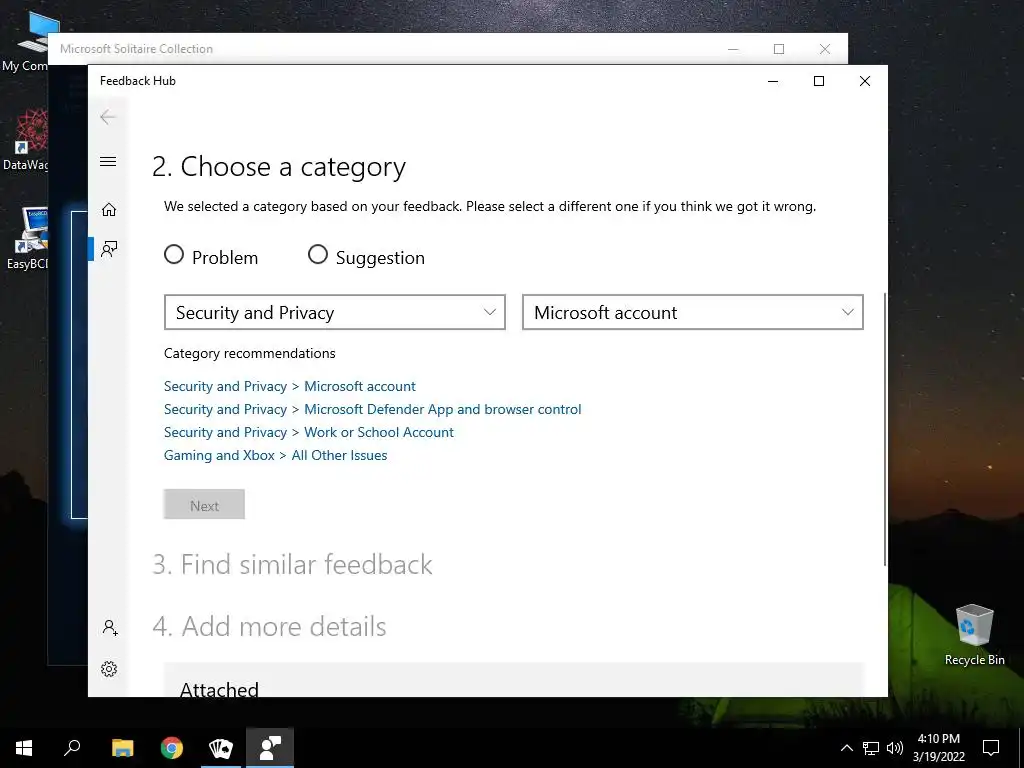Open taskbar search
This screenshot has width=1024, height=768.
[72, 748]
